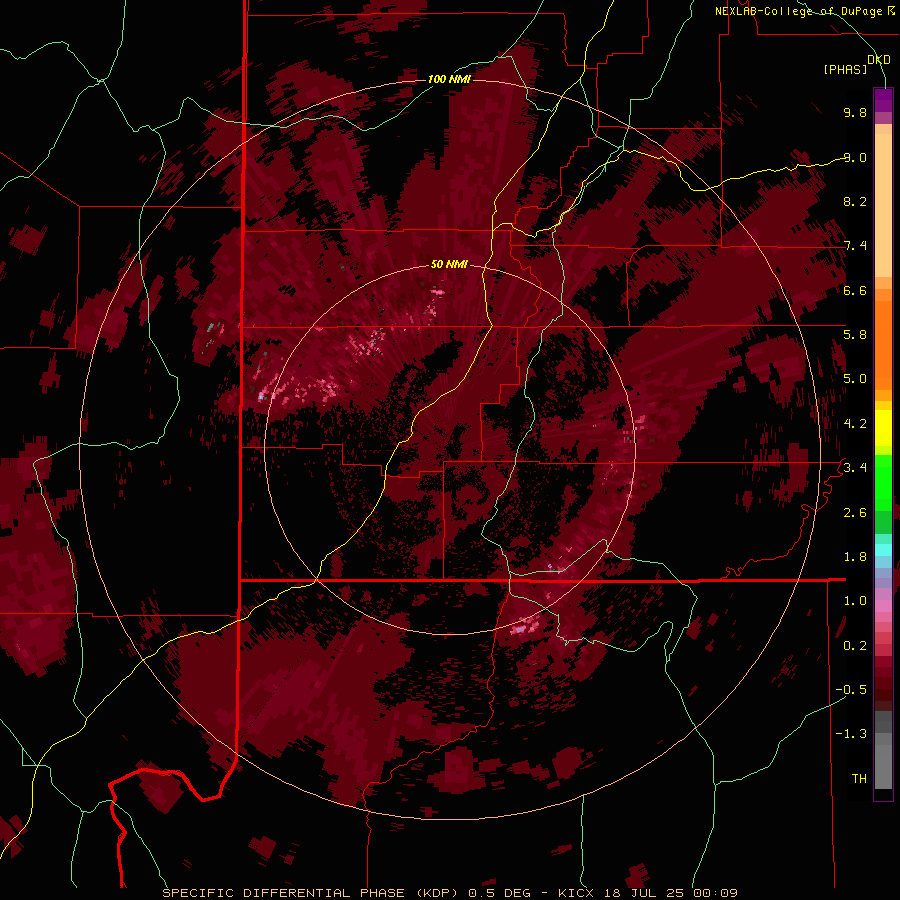Click the SPECIFIC DIFFERENTIAL PHASE (KDP) caption

point(310,893)
